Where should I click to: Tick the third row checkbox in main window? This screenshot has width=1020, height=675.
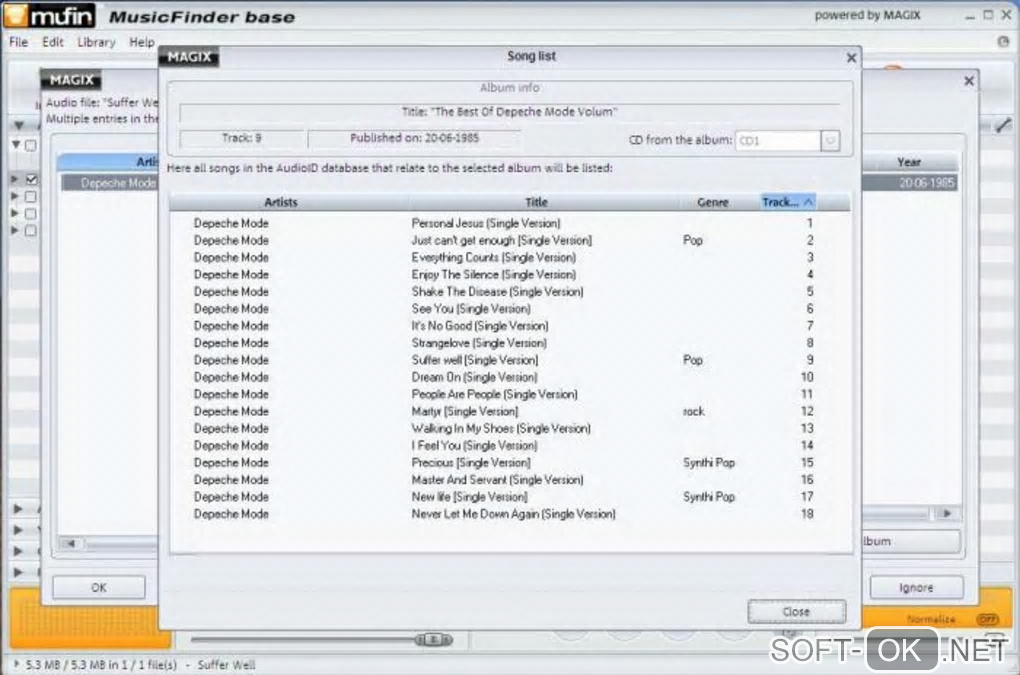(x=31, y=213)
